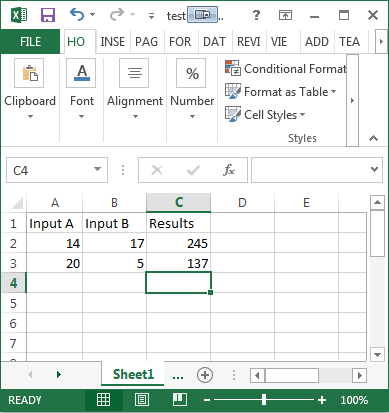
Task: Open the TEAM tab
Action: pos(349,42)
